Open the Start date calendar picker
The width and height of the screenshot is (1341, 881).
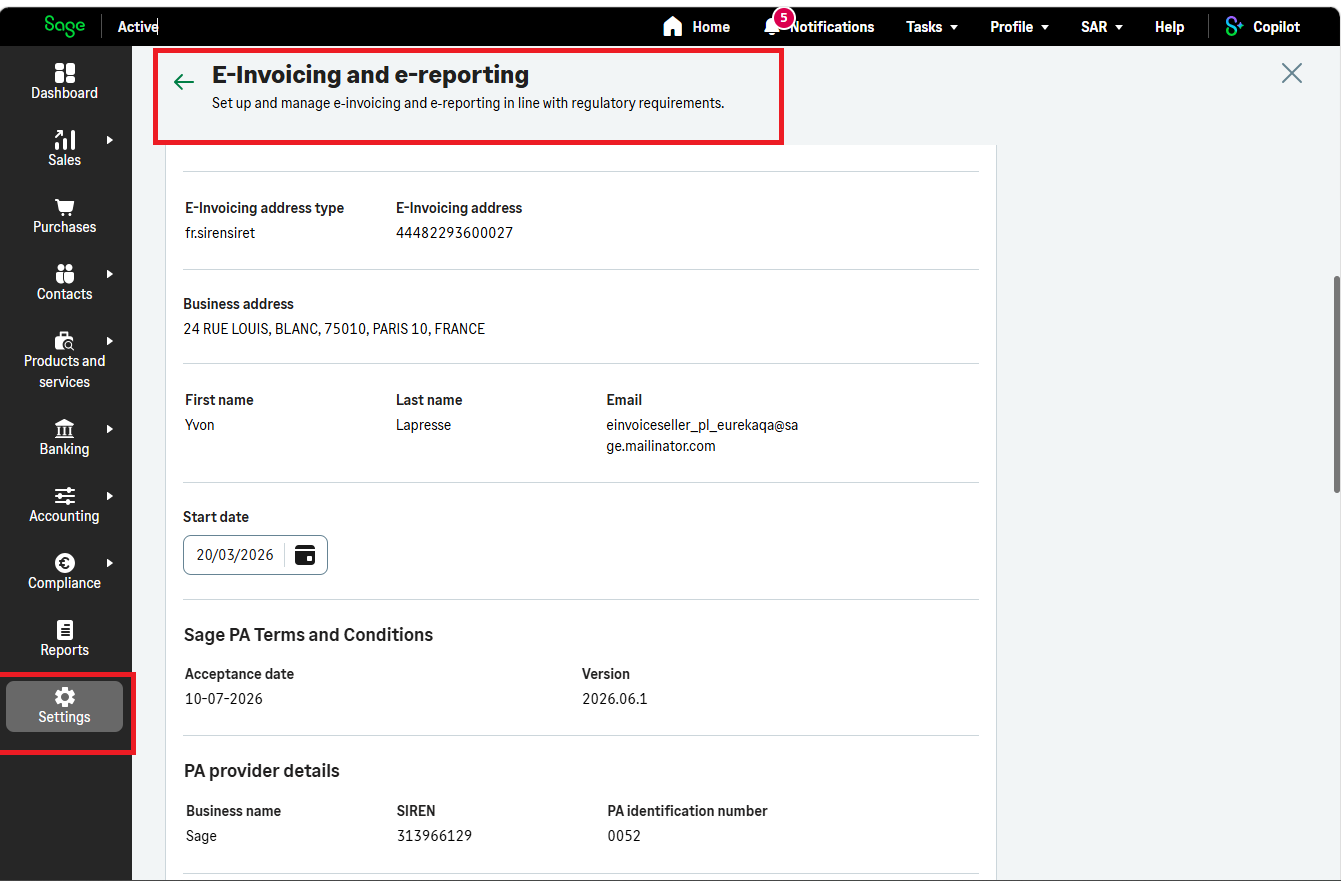(305, 555)
